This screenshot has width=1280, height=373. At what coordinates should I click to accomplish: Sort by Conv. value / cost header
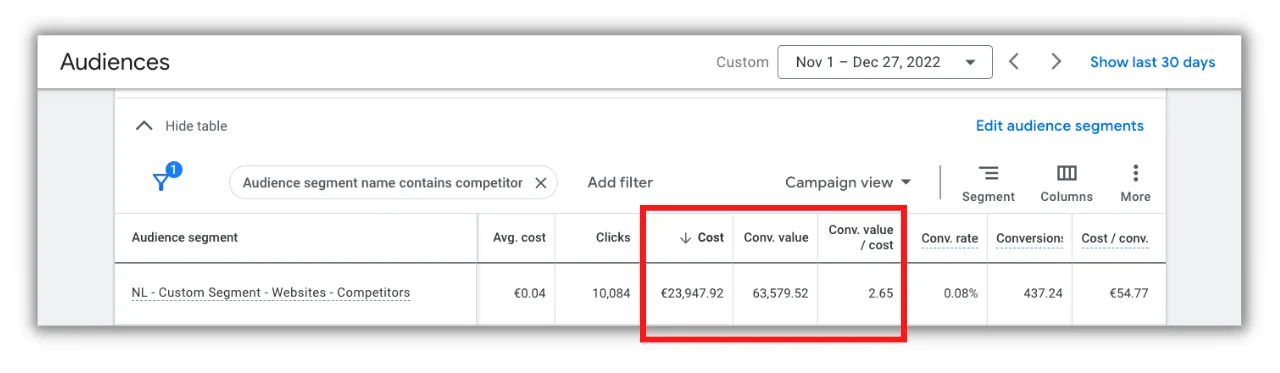(861, 238)
